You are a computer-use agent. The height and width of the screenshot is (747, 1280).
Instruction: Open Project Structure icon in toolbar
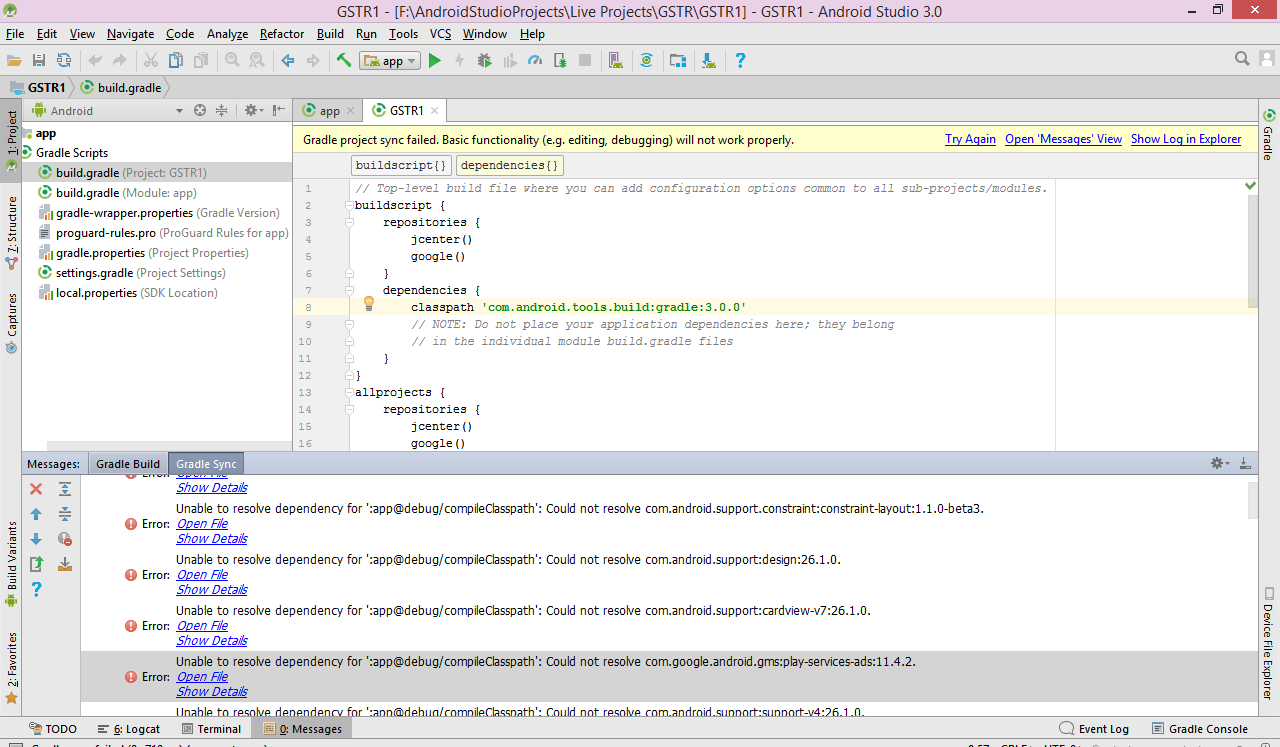click(678, 61)
